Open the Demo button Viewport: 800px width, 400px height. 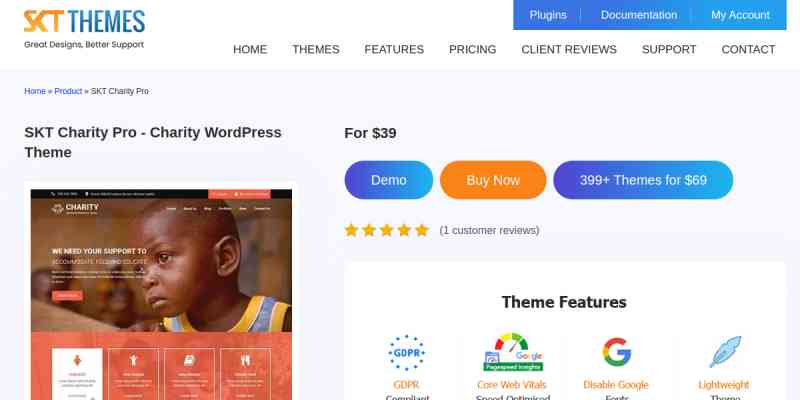[389, 180]
